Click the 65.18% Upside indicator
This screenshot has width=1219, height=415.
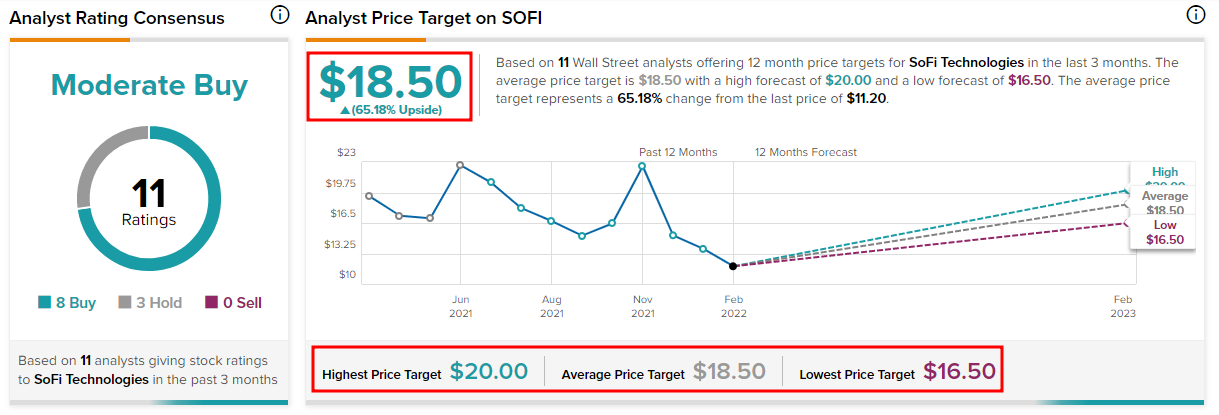point(391,110)
